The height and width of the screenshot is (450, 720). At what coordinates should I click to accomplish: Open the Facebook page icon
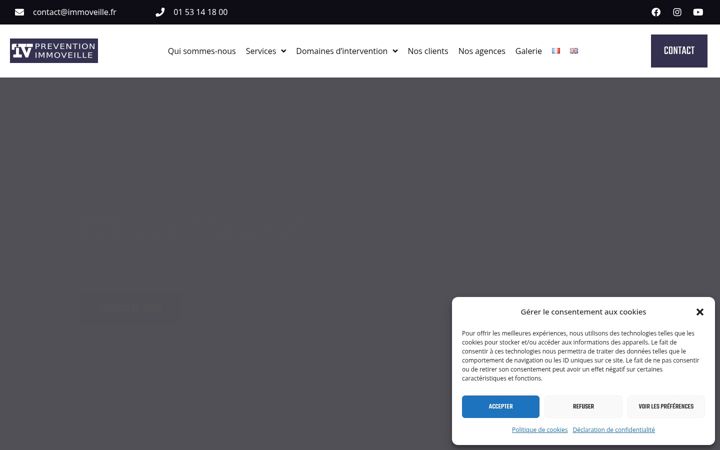[656, 12]
